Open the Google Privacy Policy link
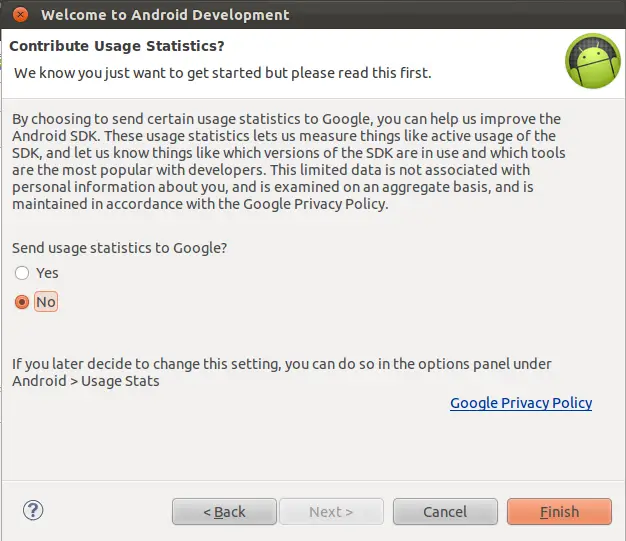Viewport: 626px width, 541px height. click(x=521, y=403)
